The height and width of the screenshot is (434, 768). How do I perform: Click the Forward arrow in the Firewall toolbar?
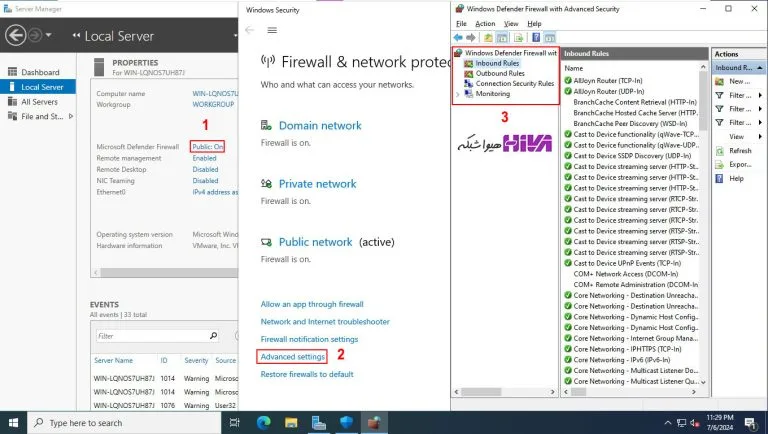coord(471,38)
